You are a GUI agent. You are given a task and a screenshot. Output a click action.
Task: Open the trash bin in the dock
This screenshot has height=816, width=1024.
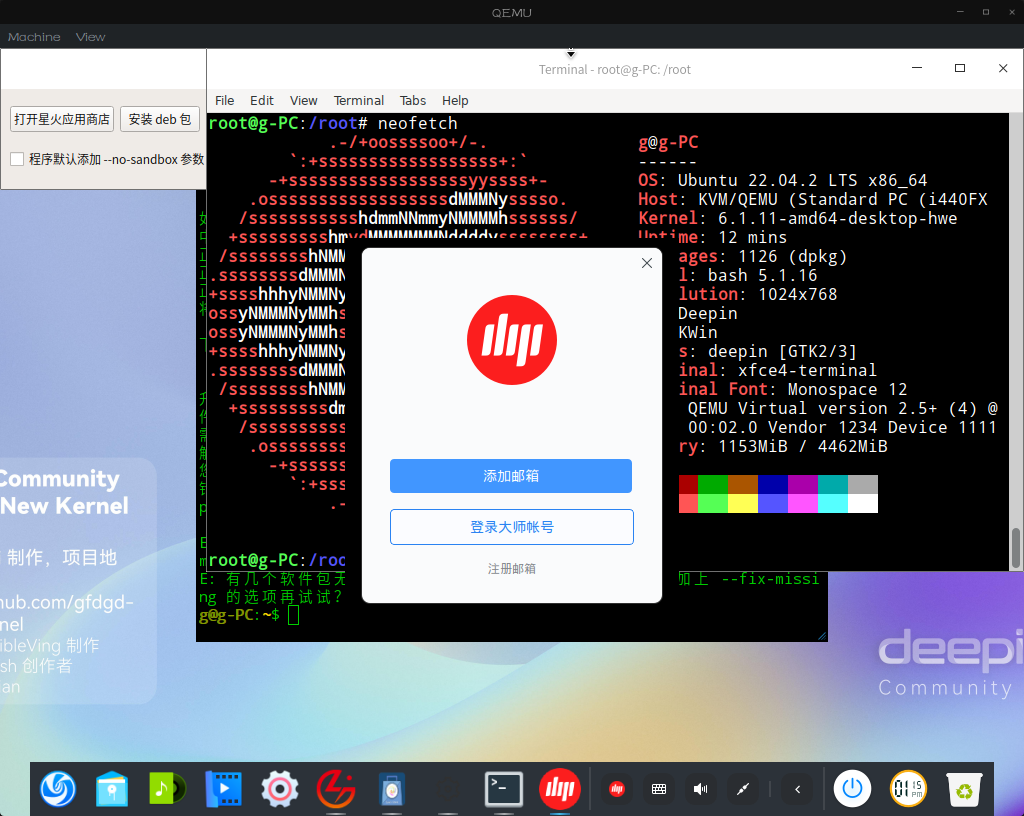pos(964,789)
